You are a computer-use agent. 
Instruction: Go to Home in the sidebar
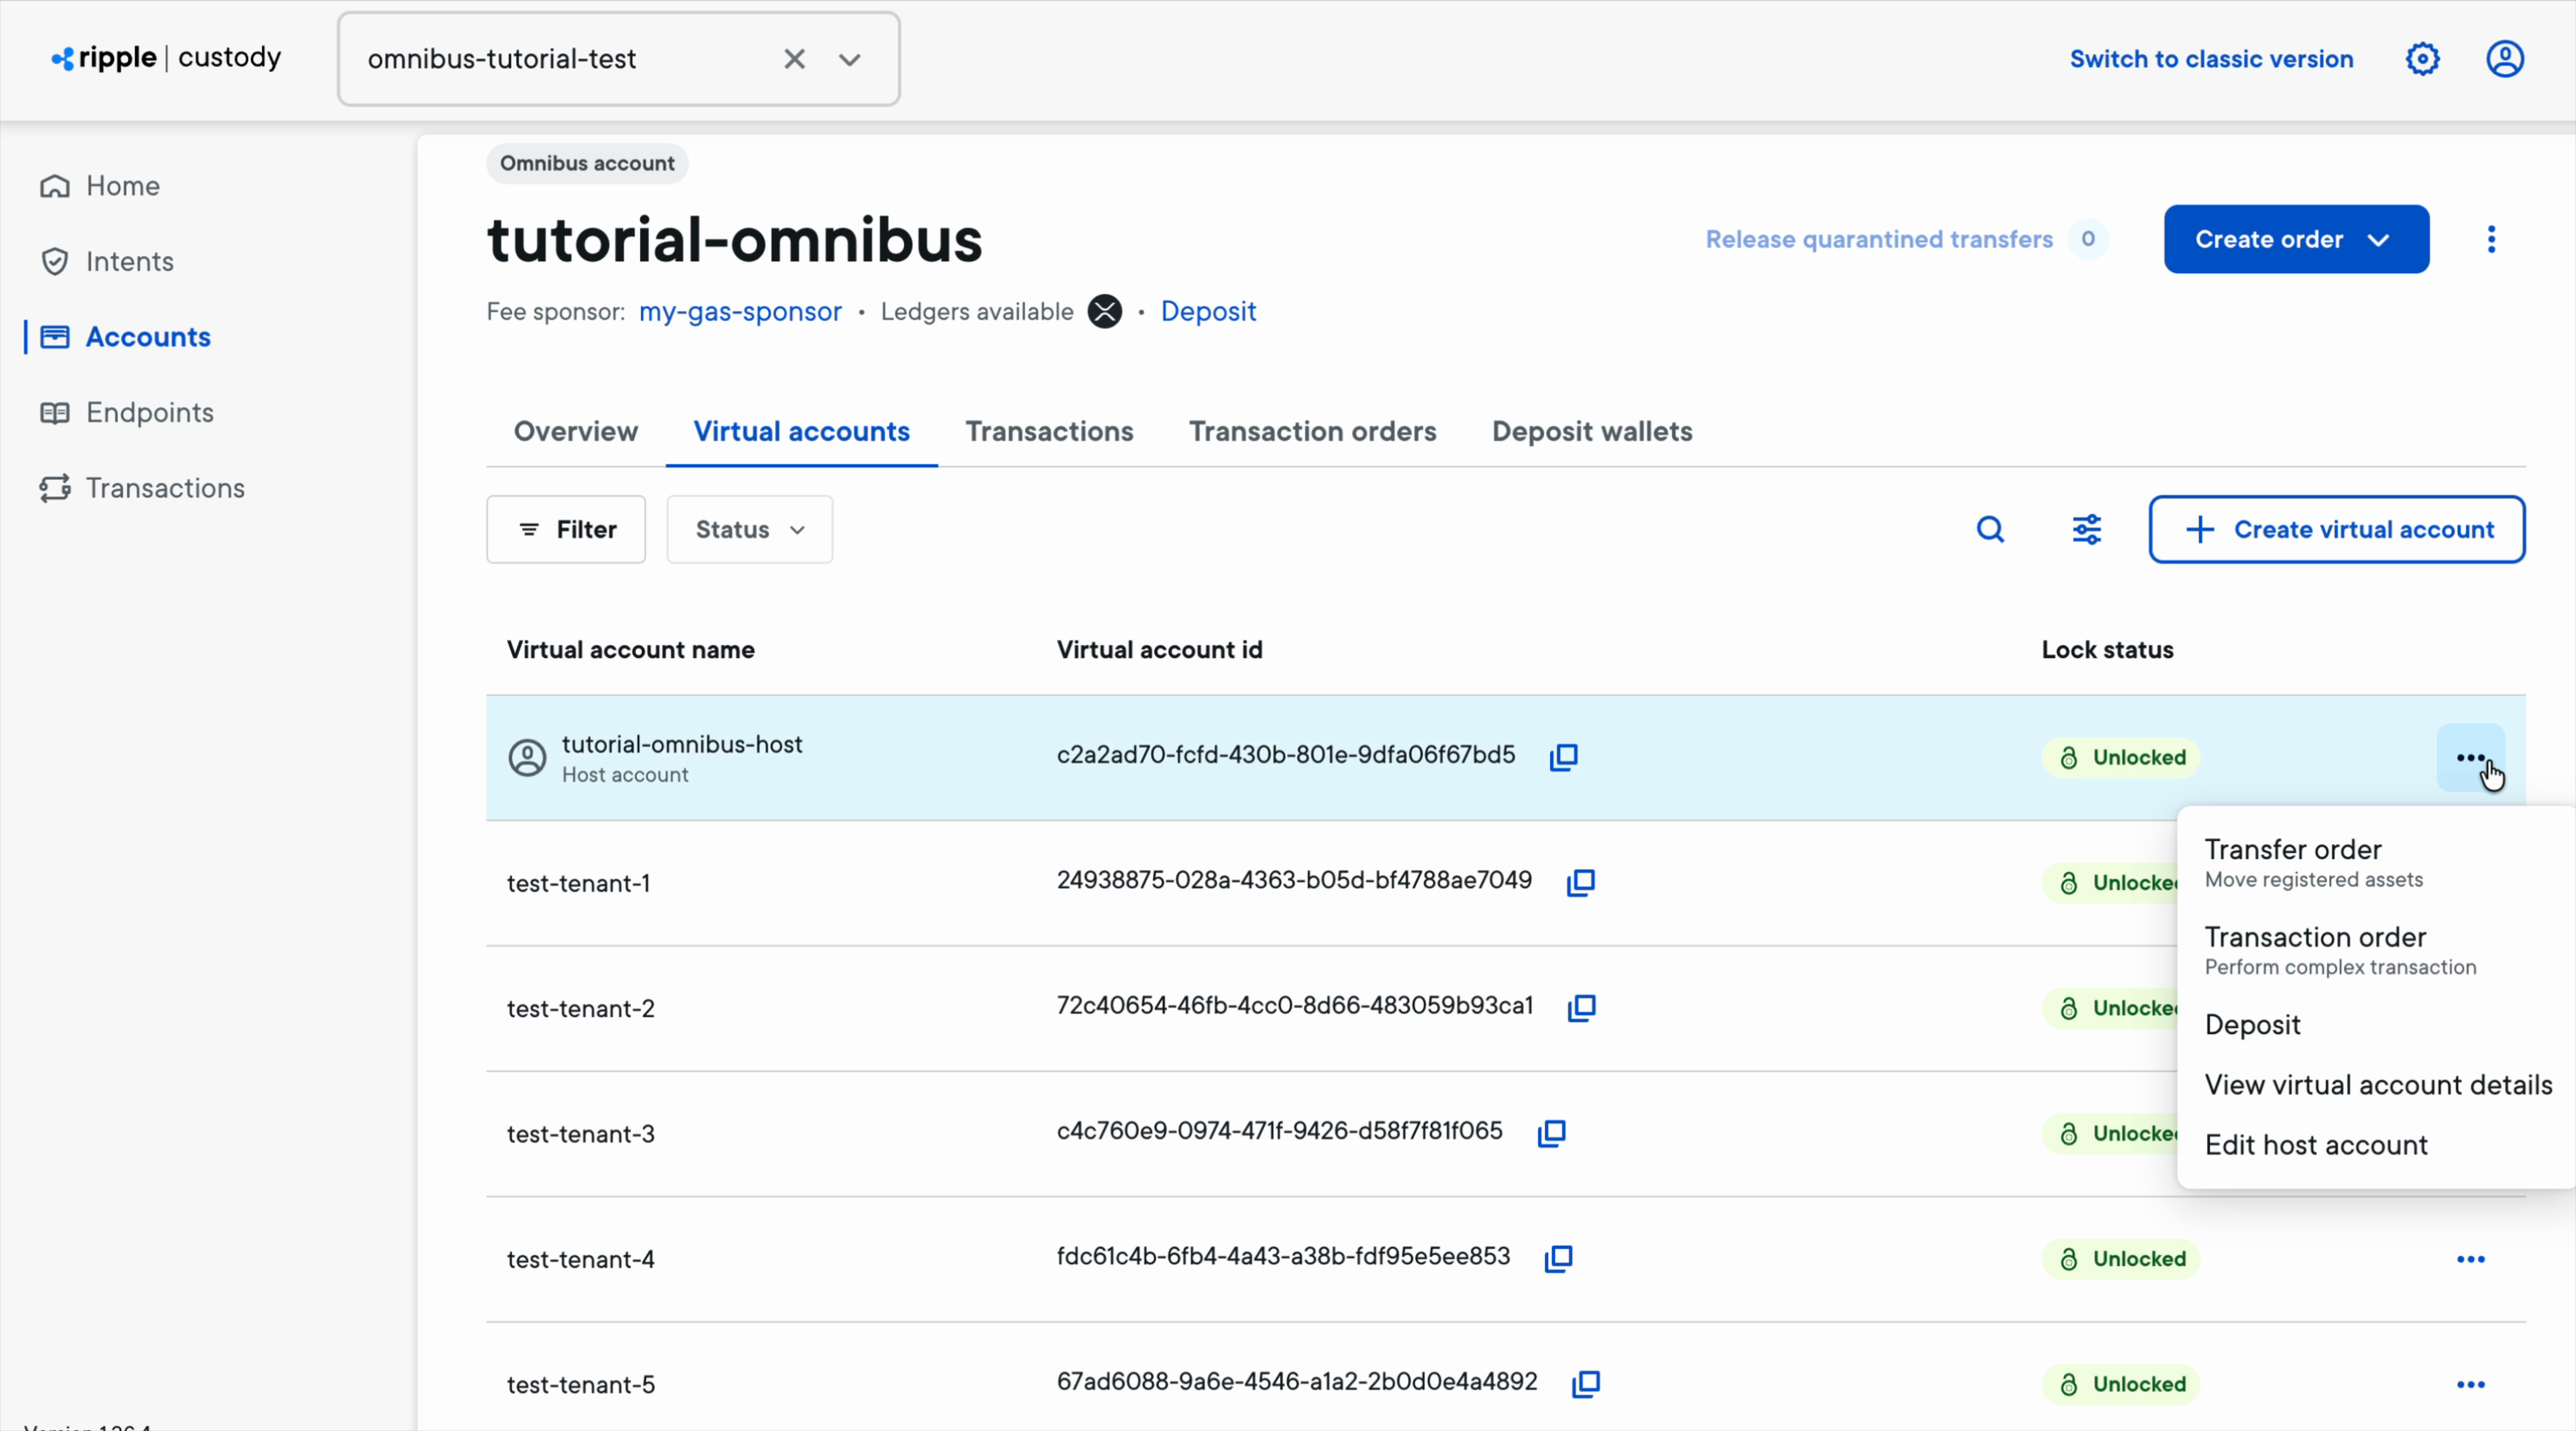tap(122, 186)
